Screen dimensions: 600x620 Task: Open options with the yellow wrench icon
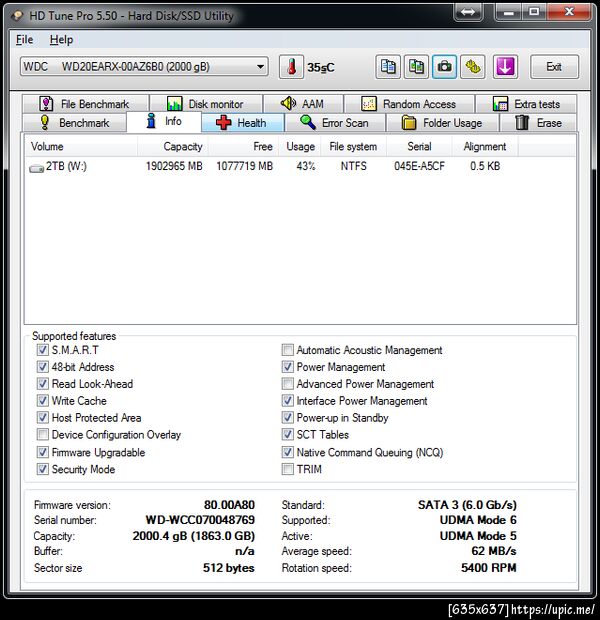tap(473, 67)
